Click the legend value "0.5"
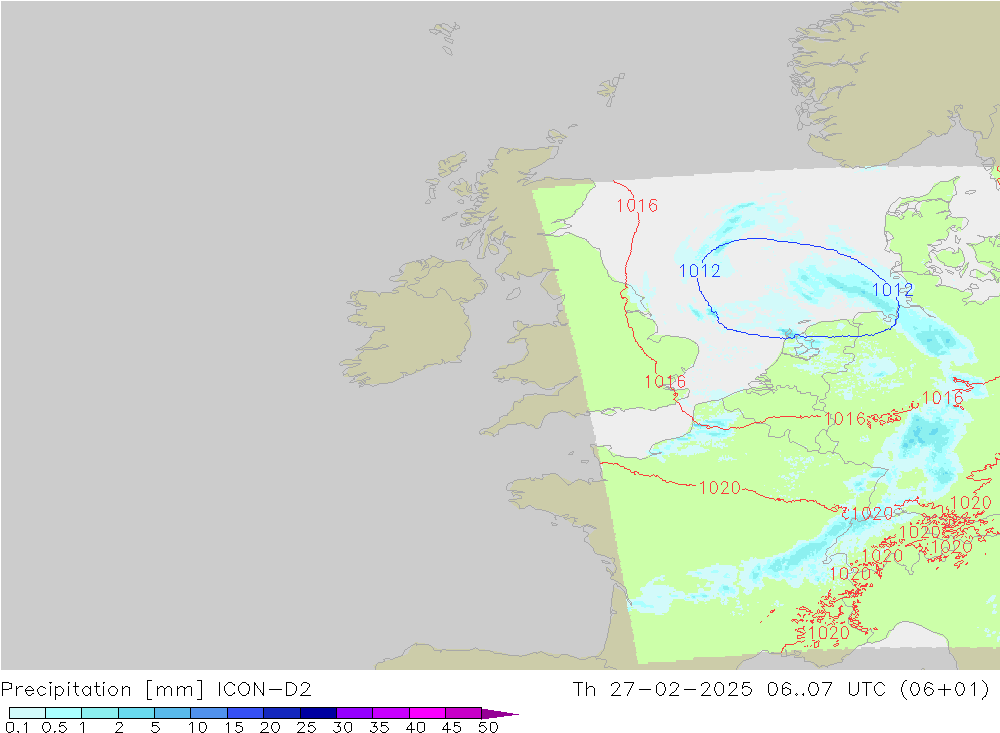This screenshot has width=1000, height=733. pyautogui.click(x=55, y=727)
